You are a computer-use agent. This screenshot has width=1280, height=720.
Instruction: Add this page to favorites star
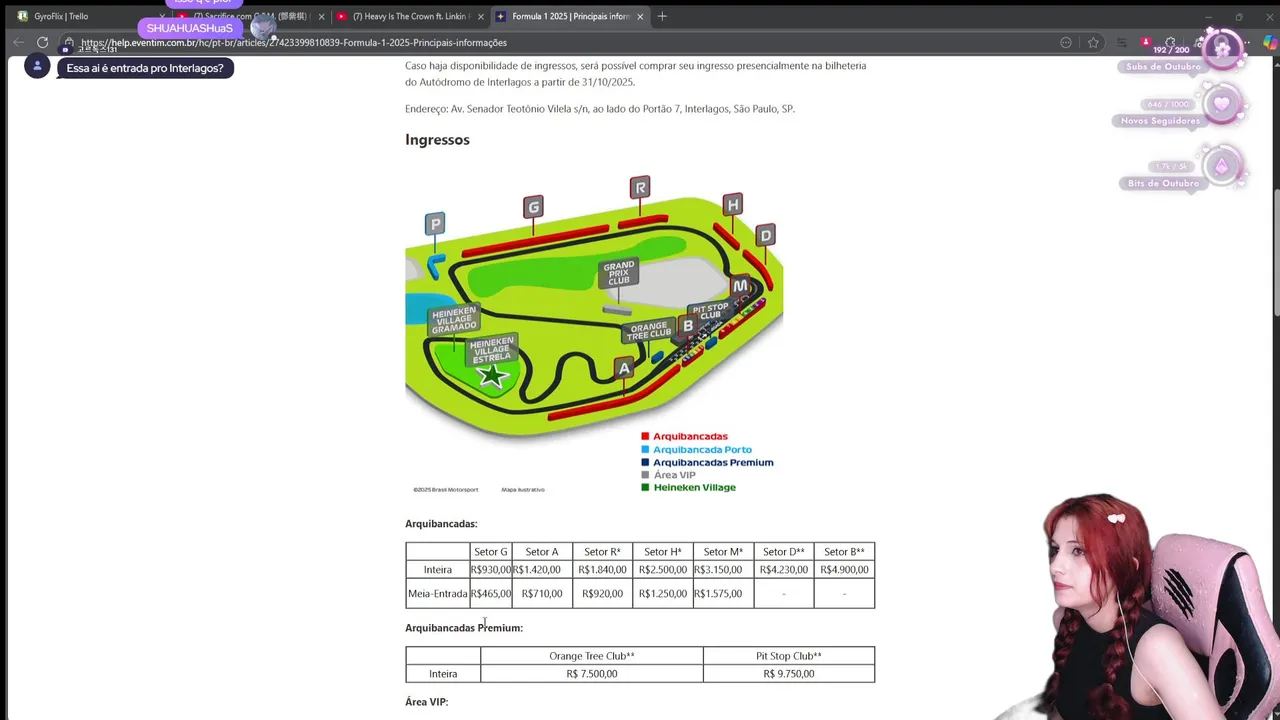(1093, 42)
